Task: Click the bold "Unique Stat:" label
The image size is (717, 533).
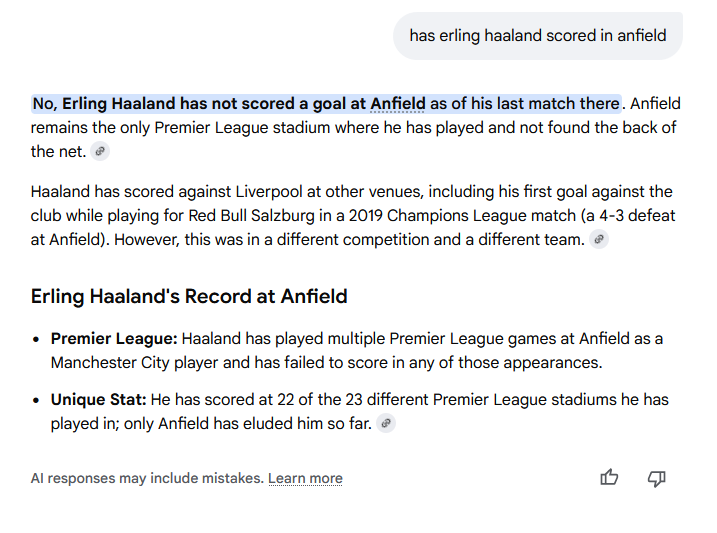Action: [99, 400]
